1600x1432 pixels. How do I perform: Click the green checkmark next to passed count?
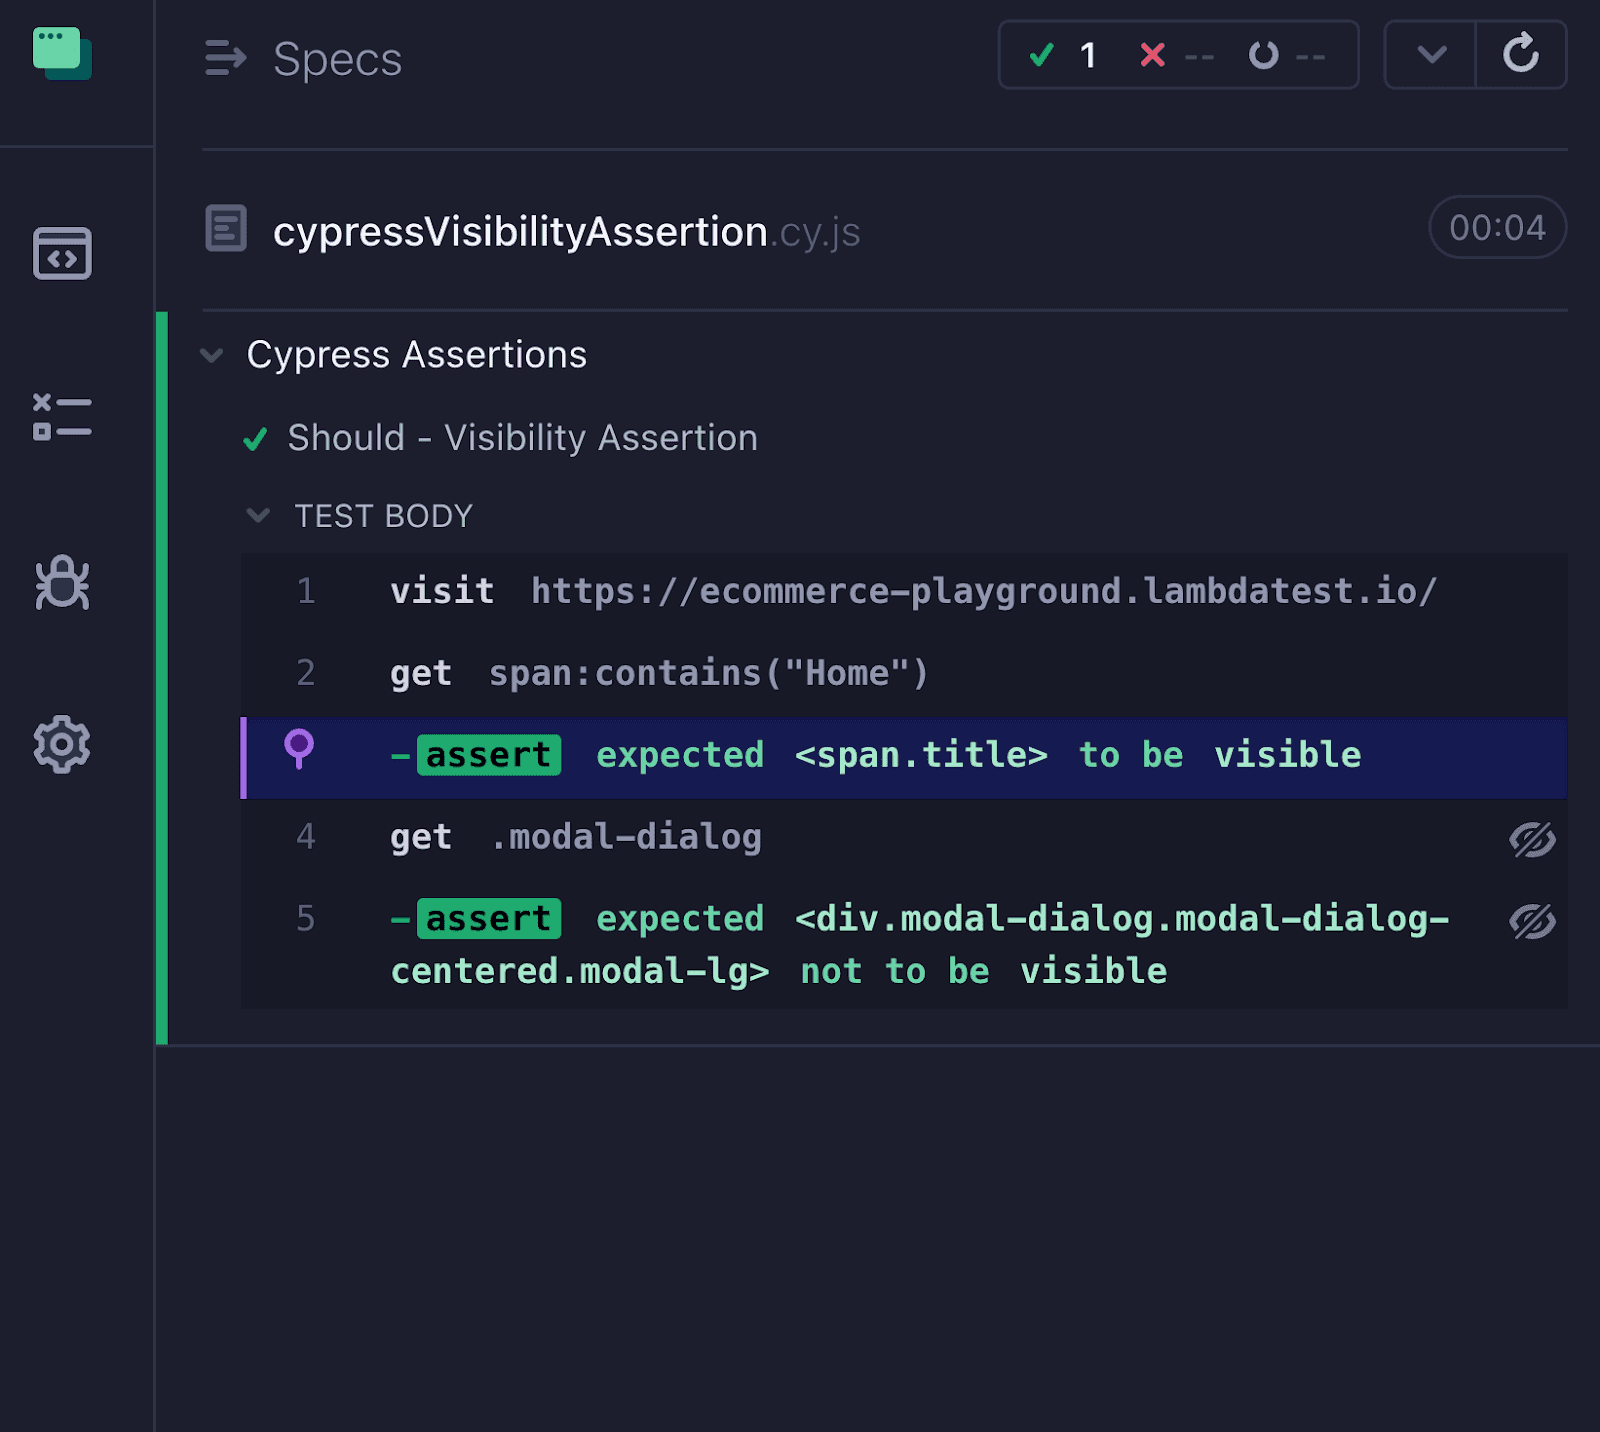pyautogui.click(x=1041, y=56)
